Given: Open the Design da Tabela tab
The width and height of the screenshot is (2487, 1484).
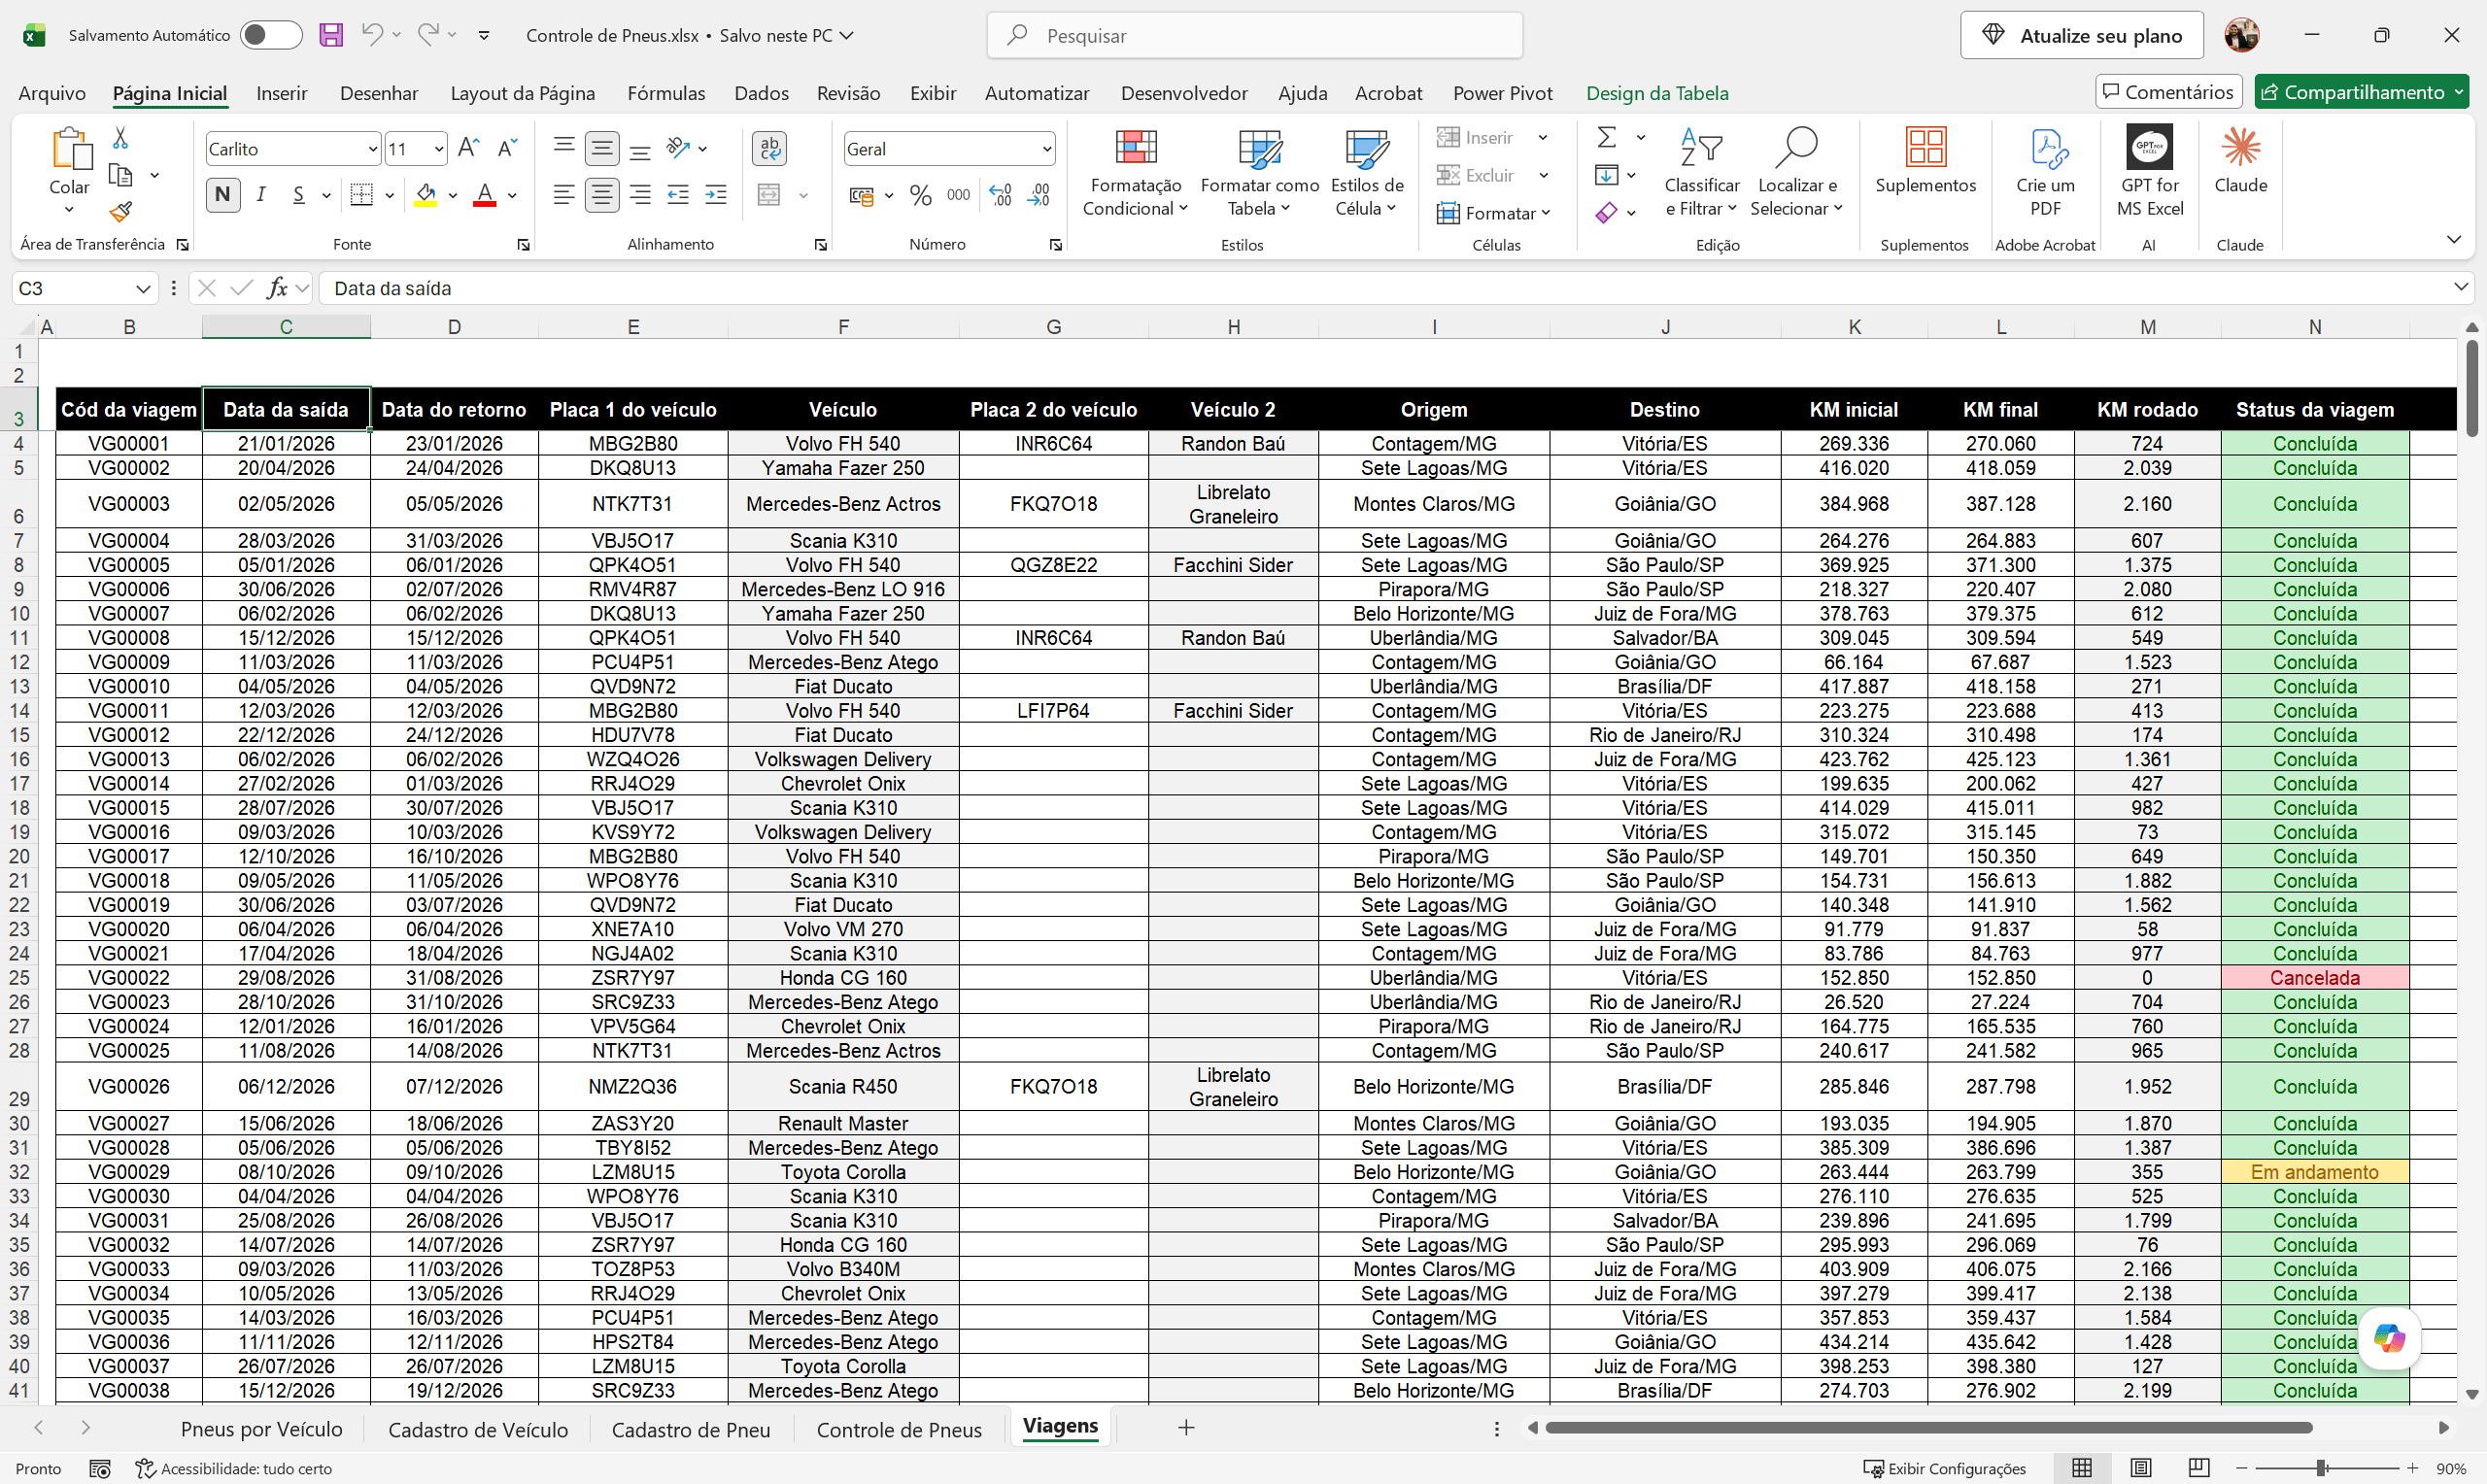Looking at the screenshot, I should (1657, 93).
